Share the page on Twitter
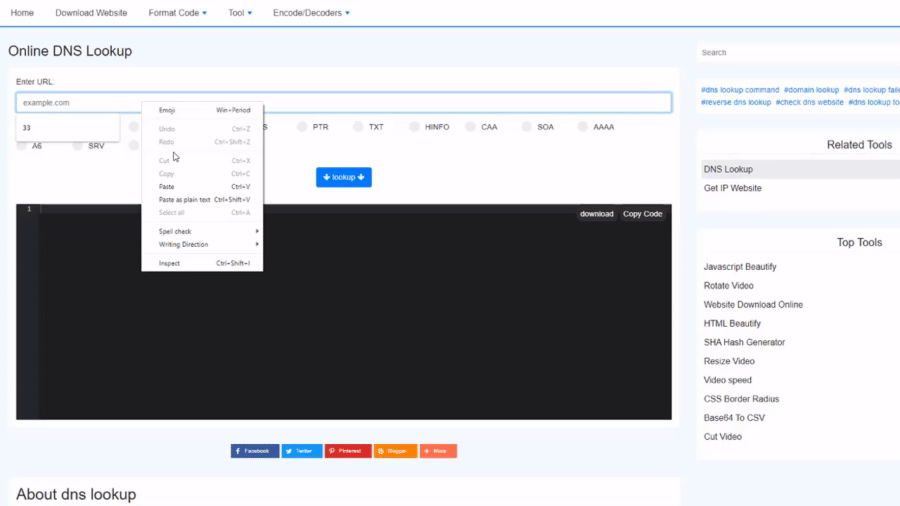 coord(301,451)
